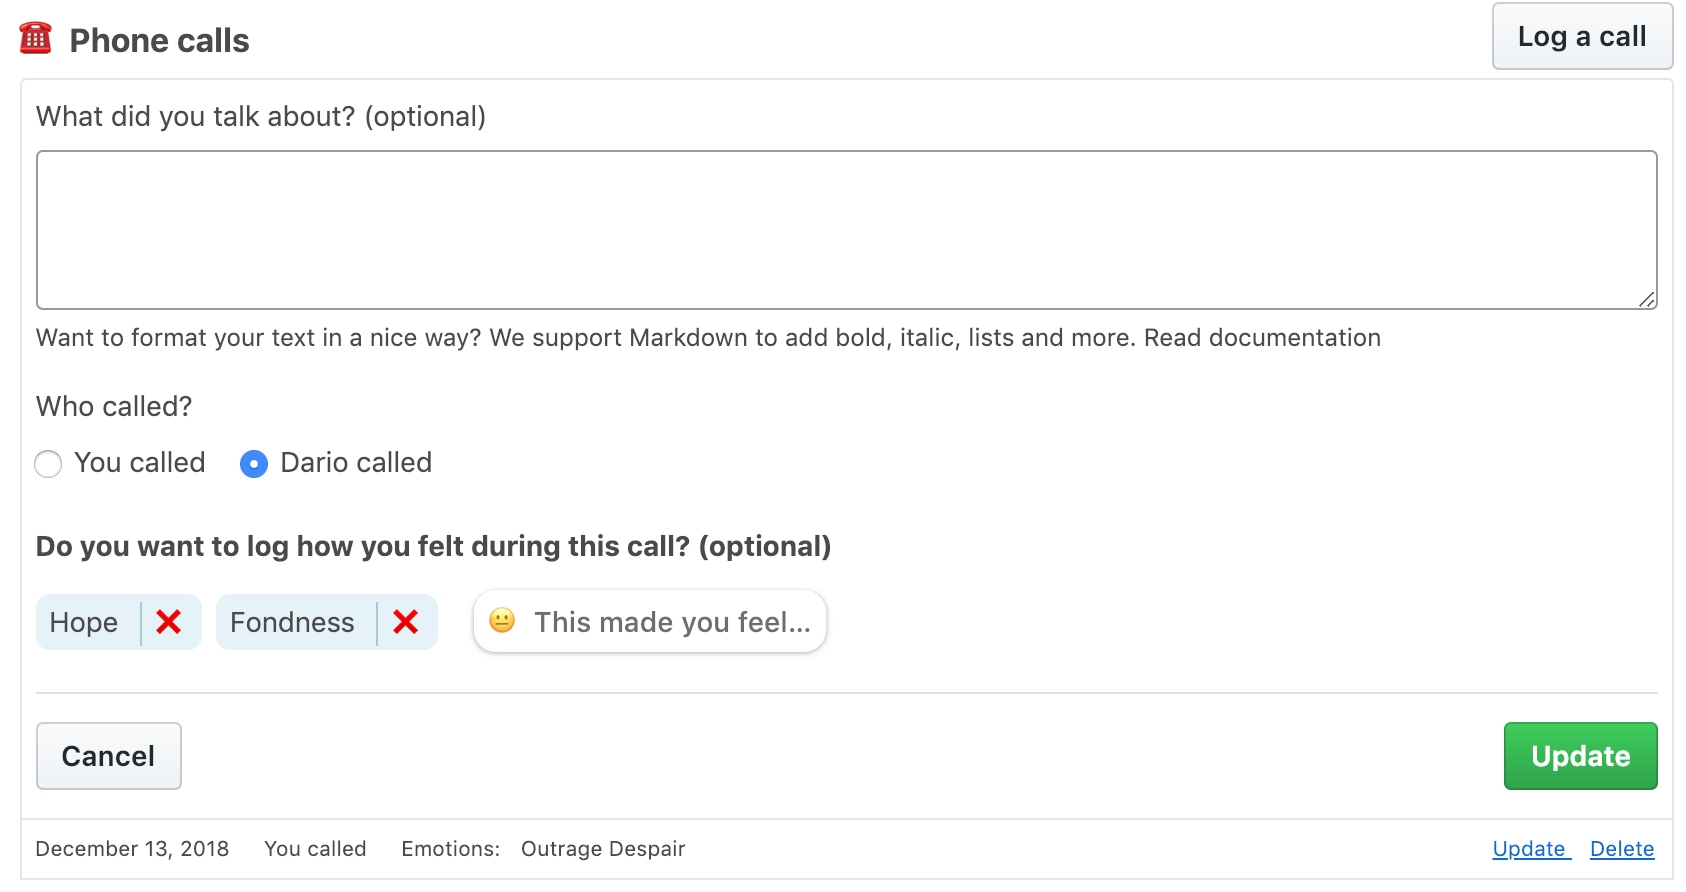Screen dimensions: 1686x892
Task: Select the Dario called radio button
Action: click(254, 464)
